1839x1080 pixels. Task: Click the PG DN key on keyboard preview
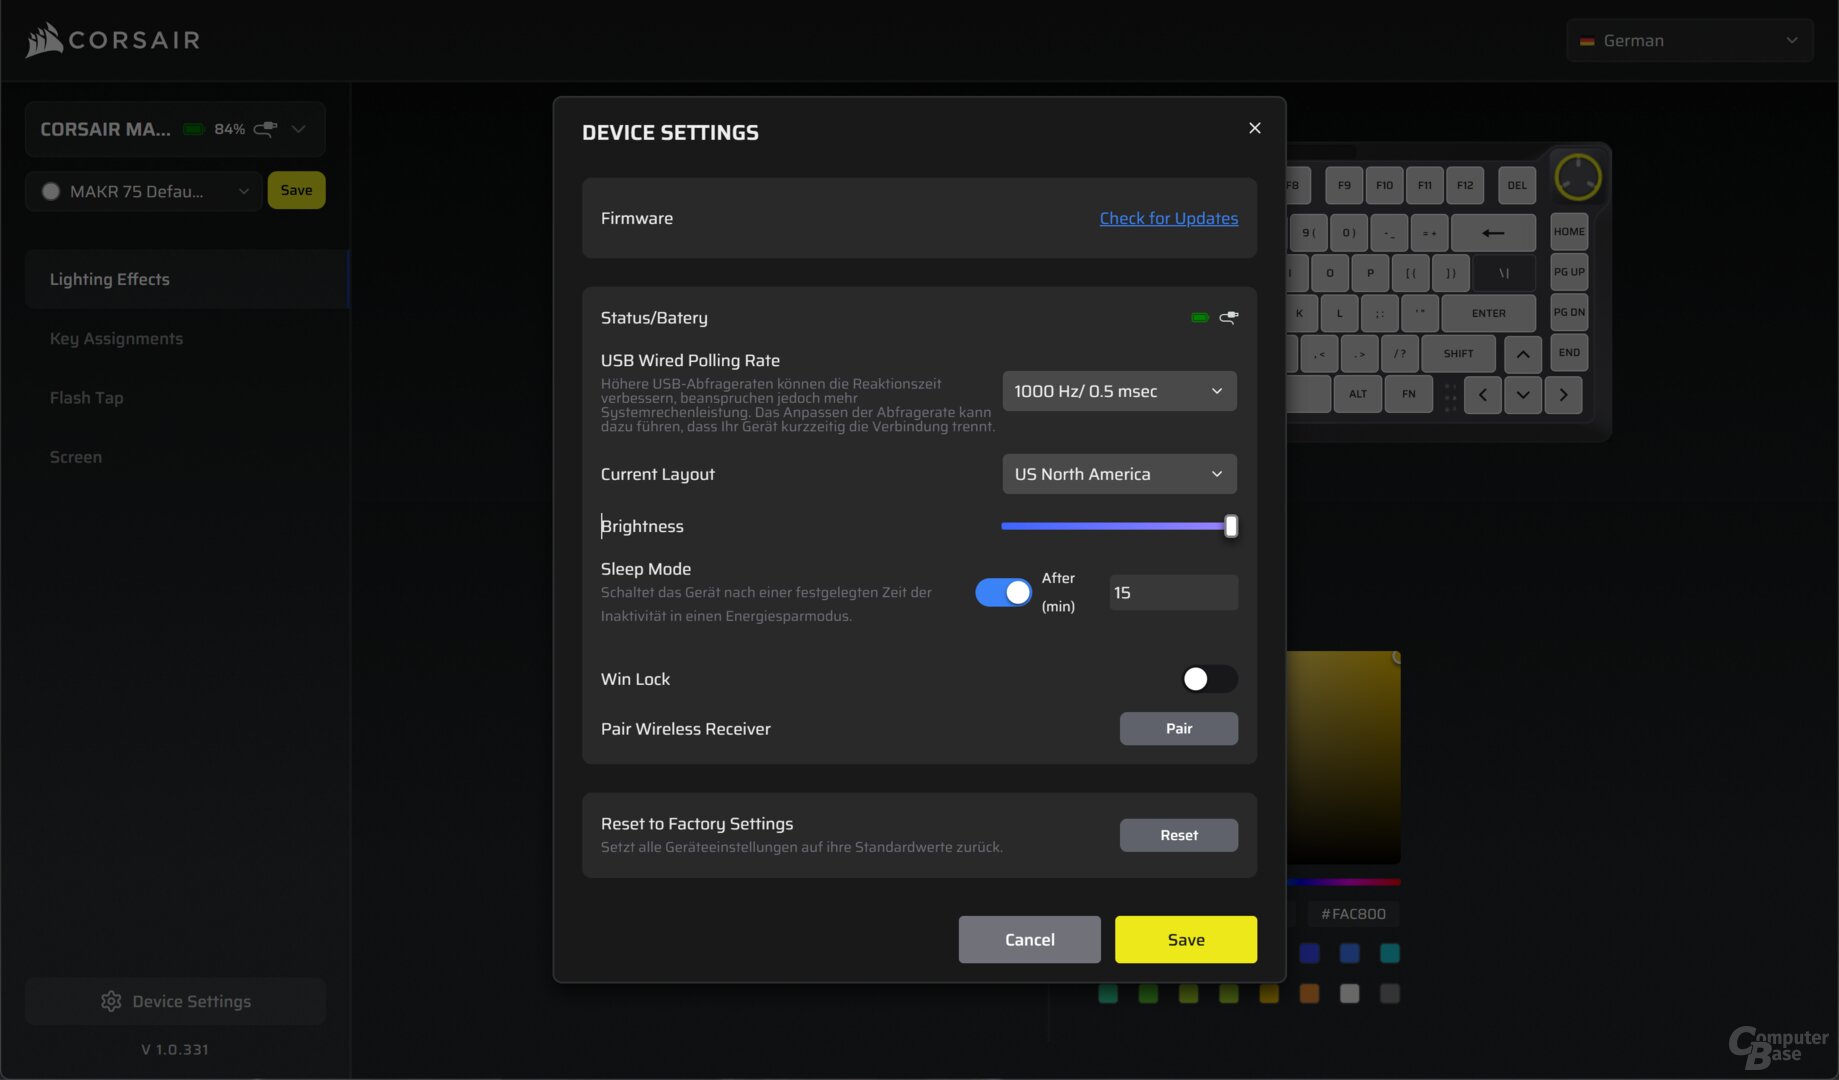(1569, 312)
